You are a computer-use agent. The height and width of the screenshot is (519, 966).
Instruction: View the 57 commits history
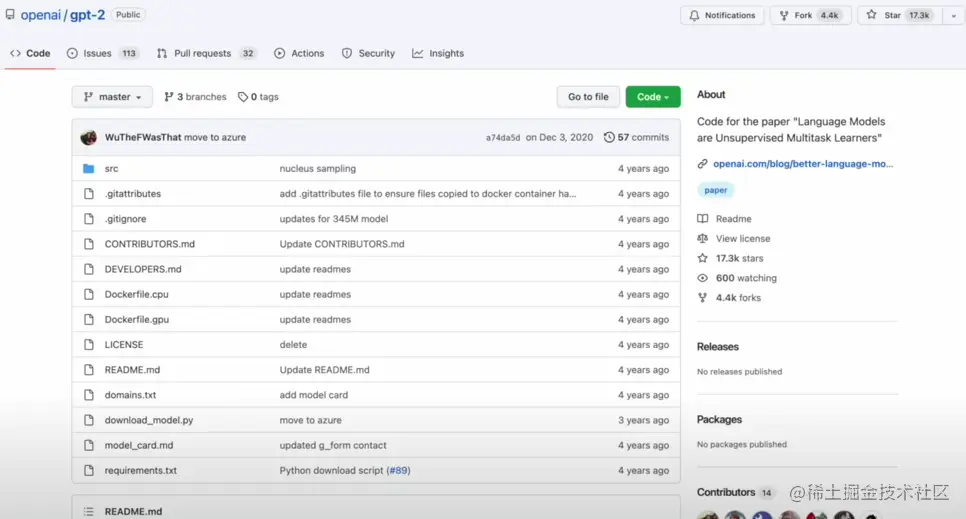(x=636, y=137)
